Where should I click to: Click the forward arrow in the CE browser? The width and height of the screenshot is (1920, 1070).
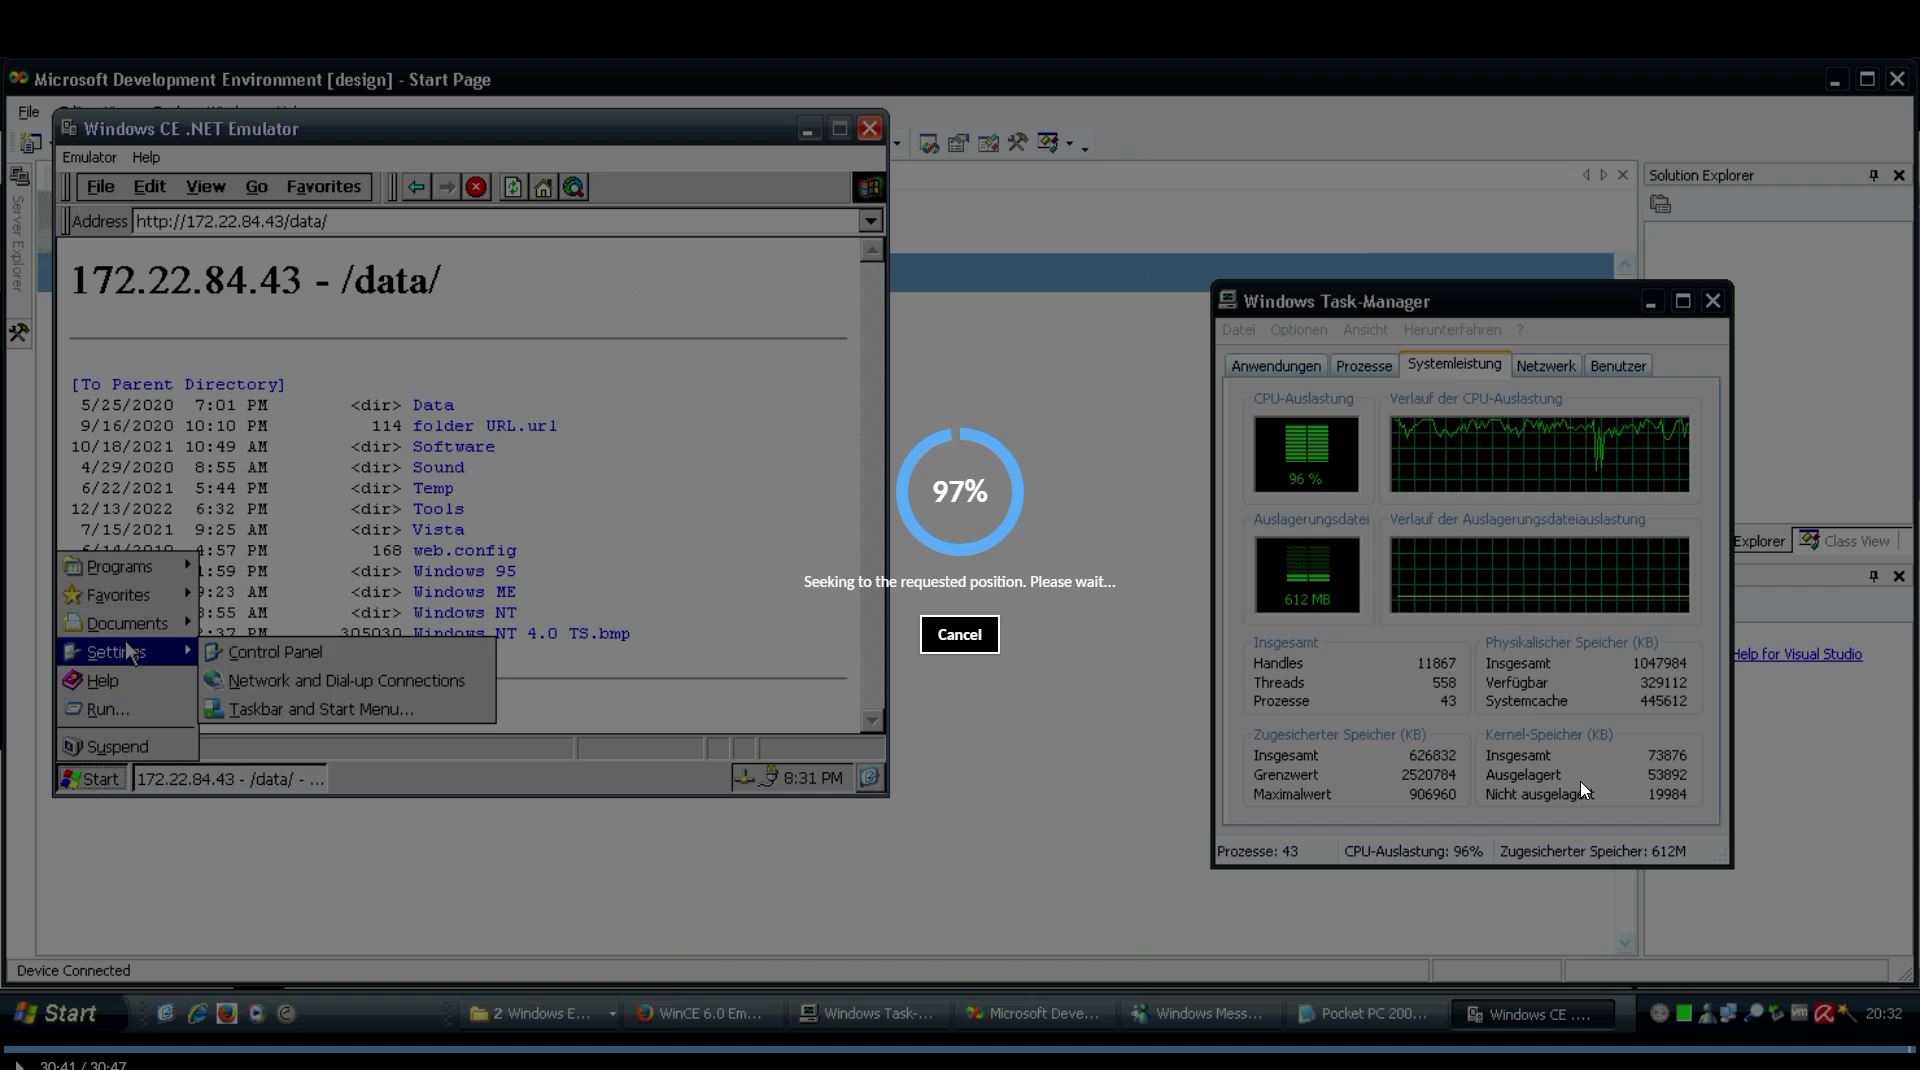pos(446,187)
